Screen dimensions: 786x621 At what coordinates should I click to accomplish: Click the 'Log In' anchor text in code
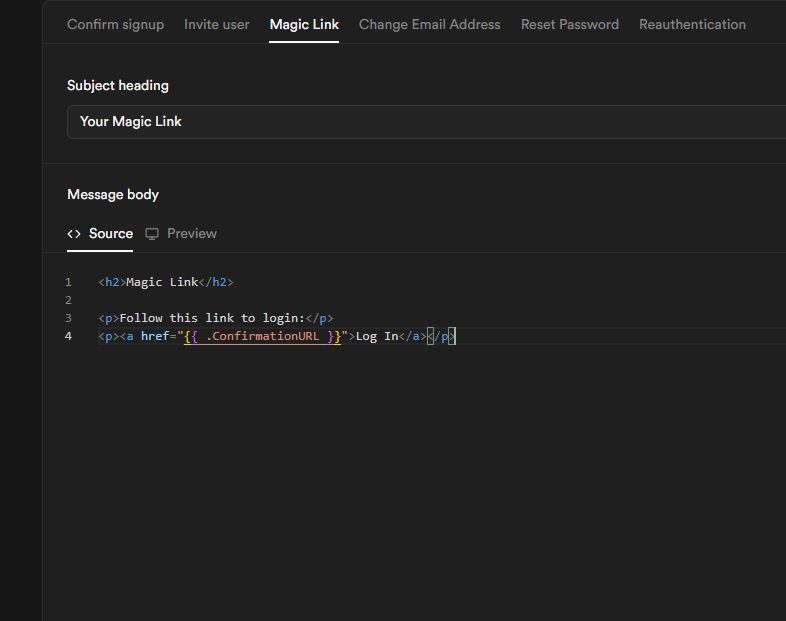377,337
